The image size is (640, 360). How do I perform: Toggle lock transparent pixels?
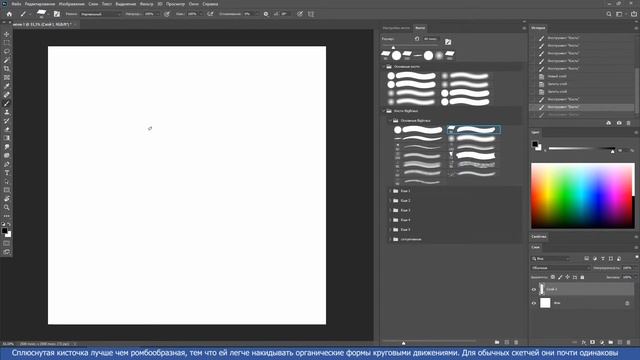tap(553, 277)
